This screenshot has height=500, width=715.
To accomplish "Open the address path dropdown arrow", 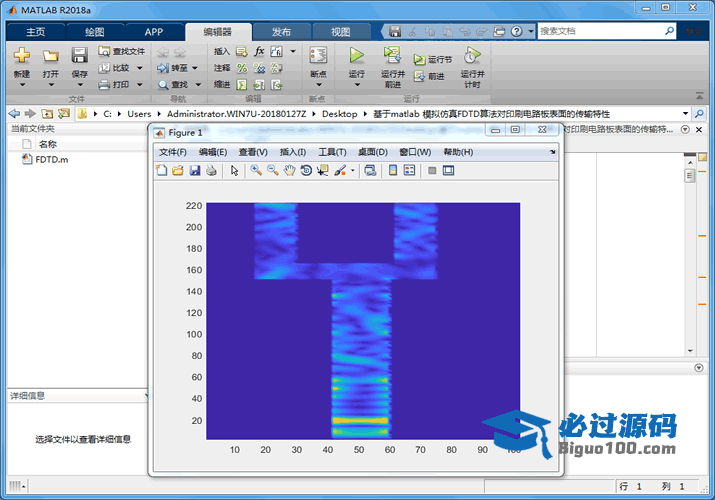I will pos(685,113).
